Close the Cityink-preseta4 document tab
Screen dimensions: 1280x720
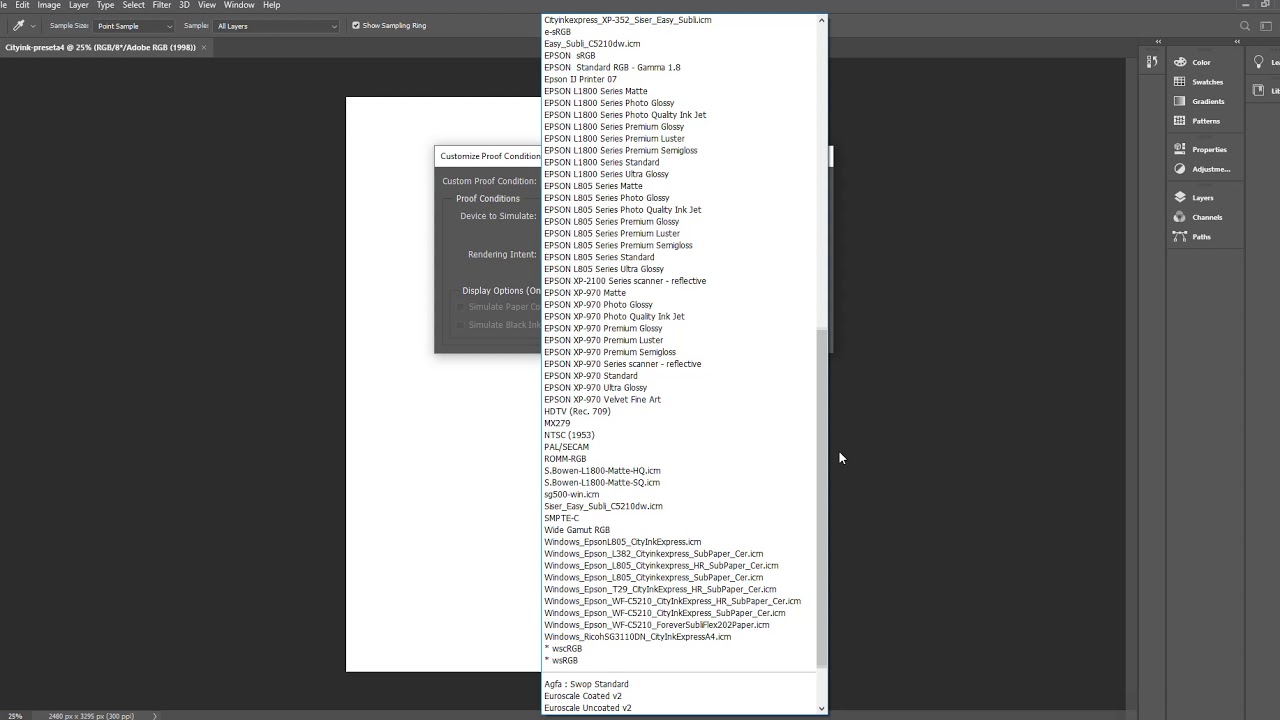pyautogui.click(x=204, y=47)
